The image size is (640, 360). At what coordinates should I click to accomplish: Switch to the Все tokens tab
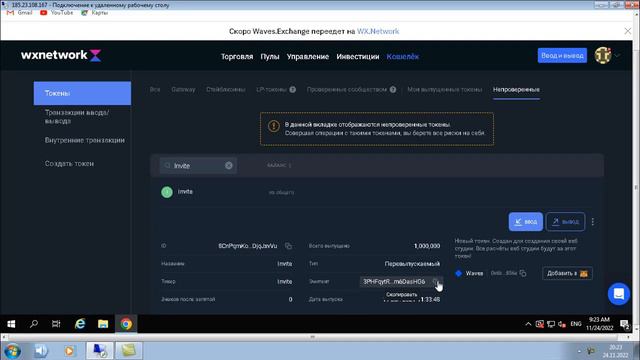pos(155,89)
